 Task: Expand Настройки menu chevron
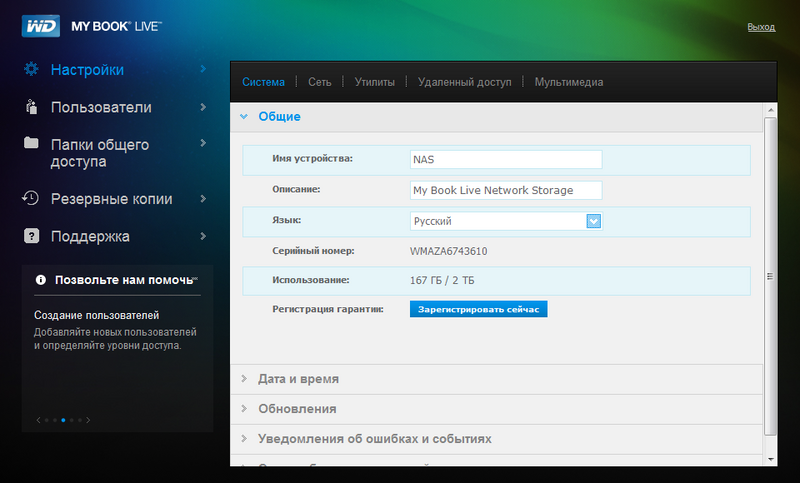click(203, 69)
